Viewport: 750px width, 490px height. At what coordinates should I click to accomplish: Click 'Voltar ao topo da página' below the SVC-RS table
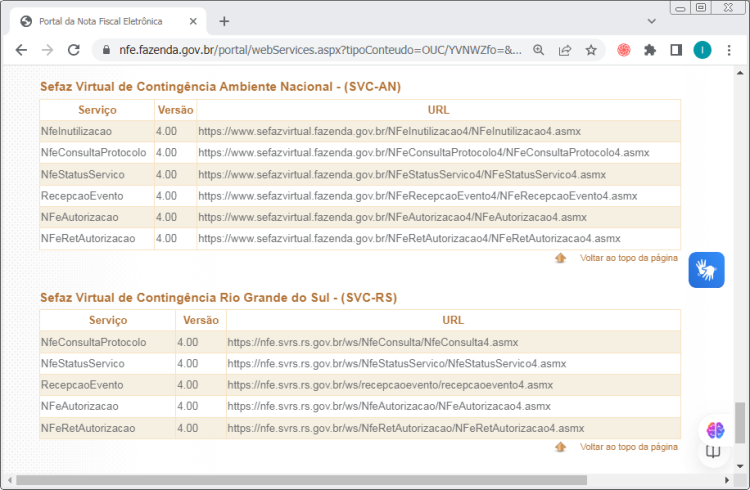tap(628, 447)
